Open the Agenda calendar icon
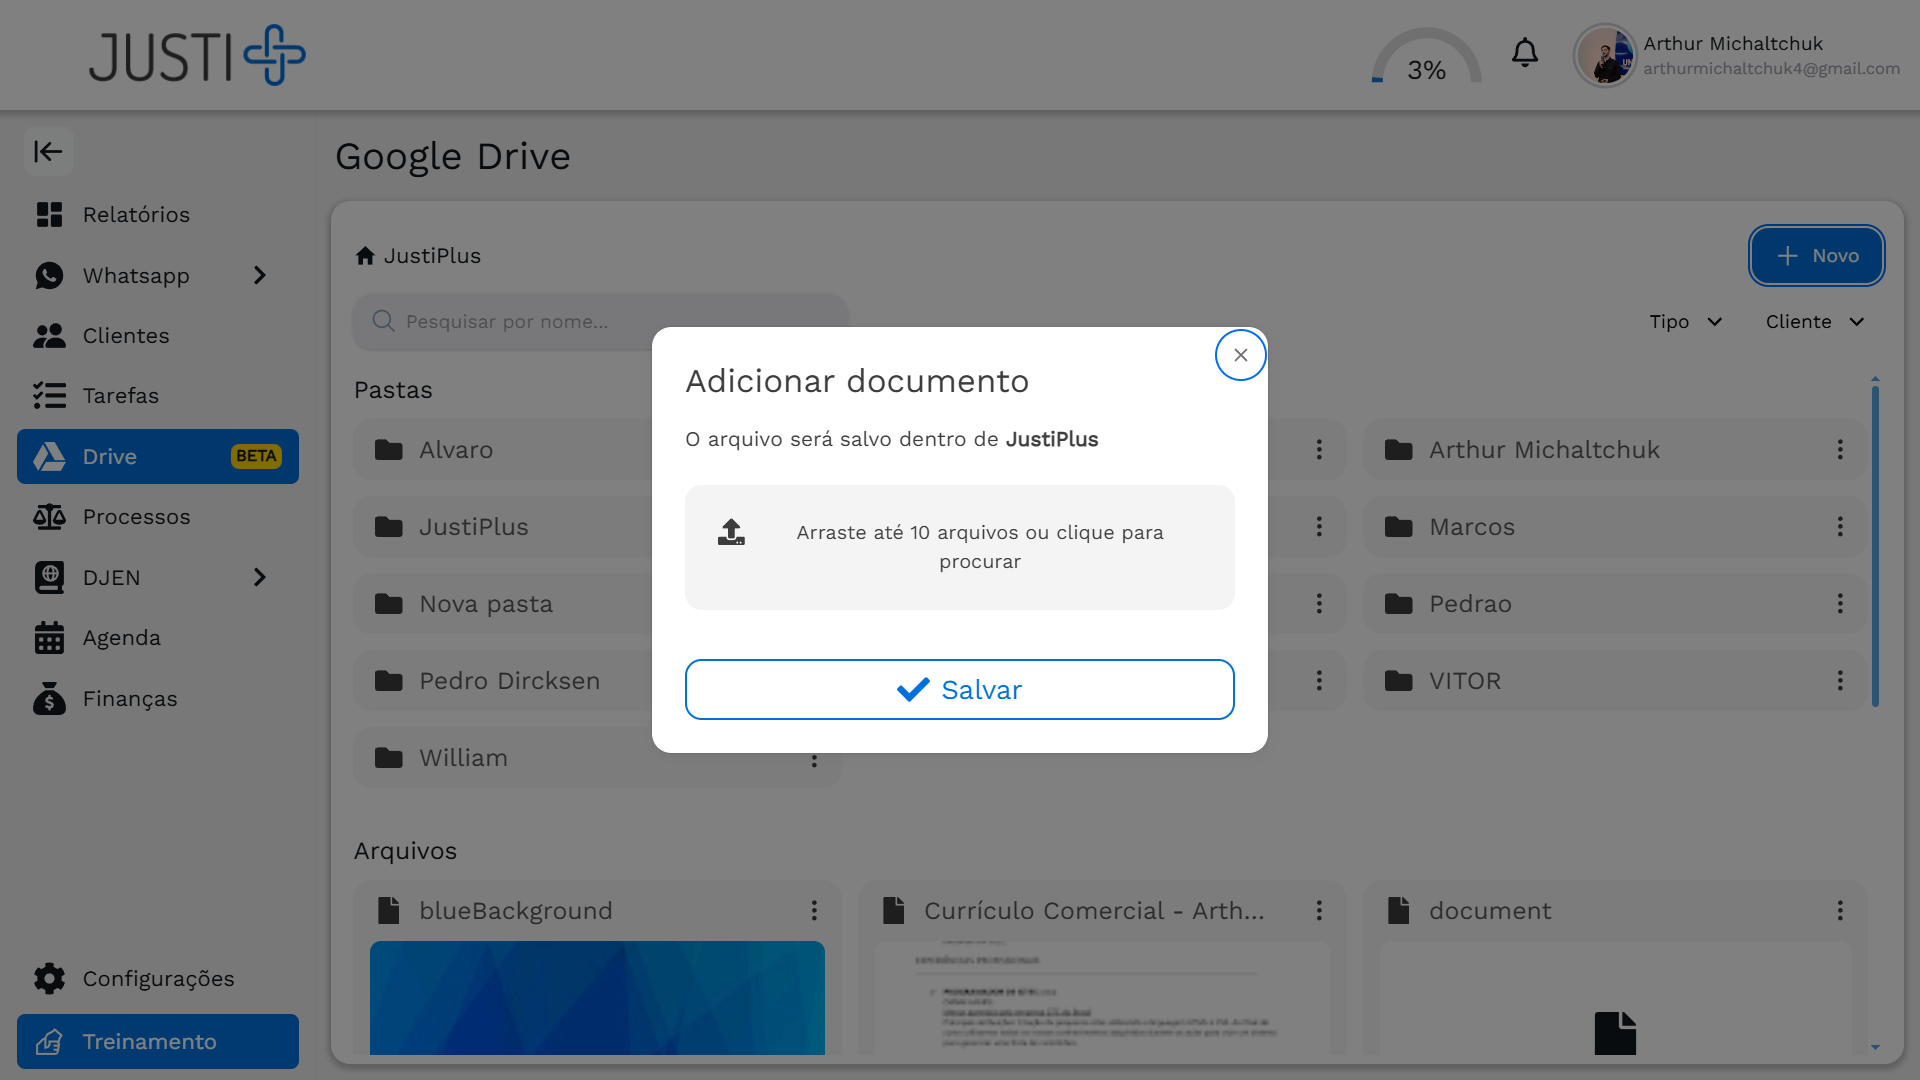1920x1080 pixels. (x=50, y=637)
